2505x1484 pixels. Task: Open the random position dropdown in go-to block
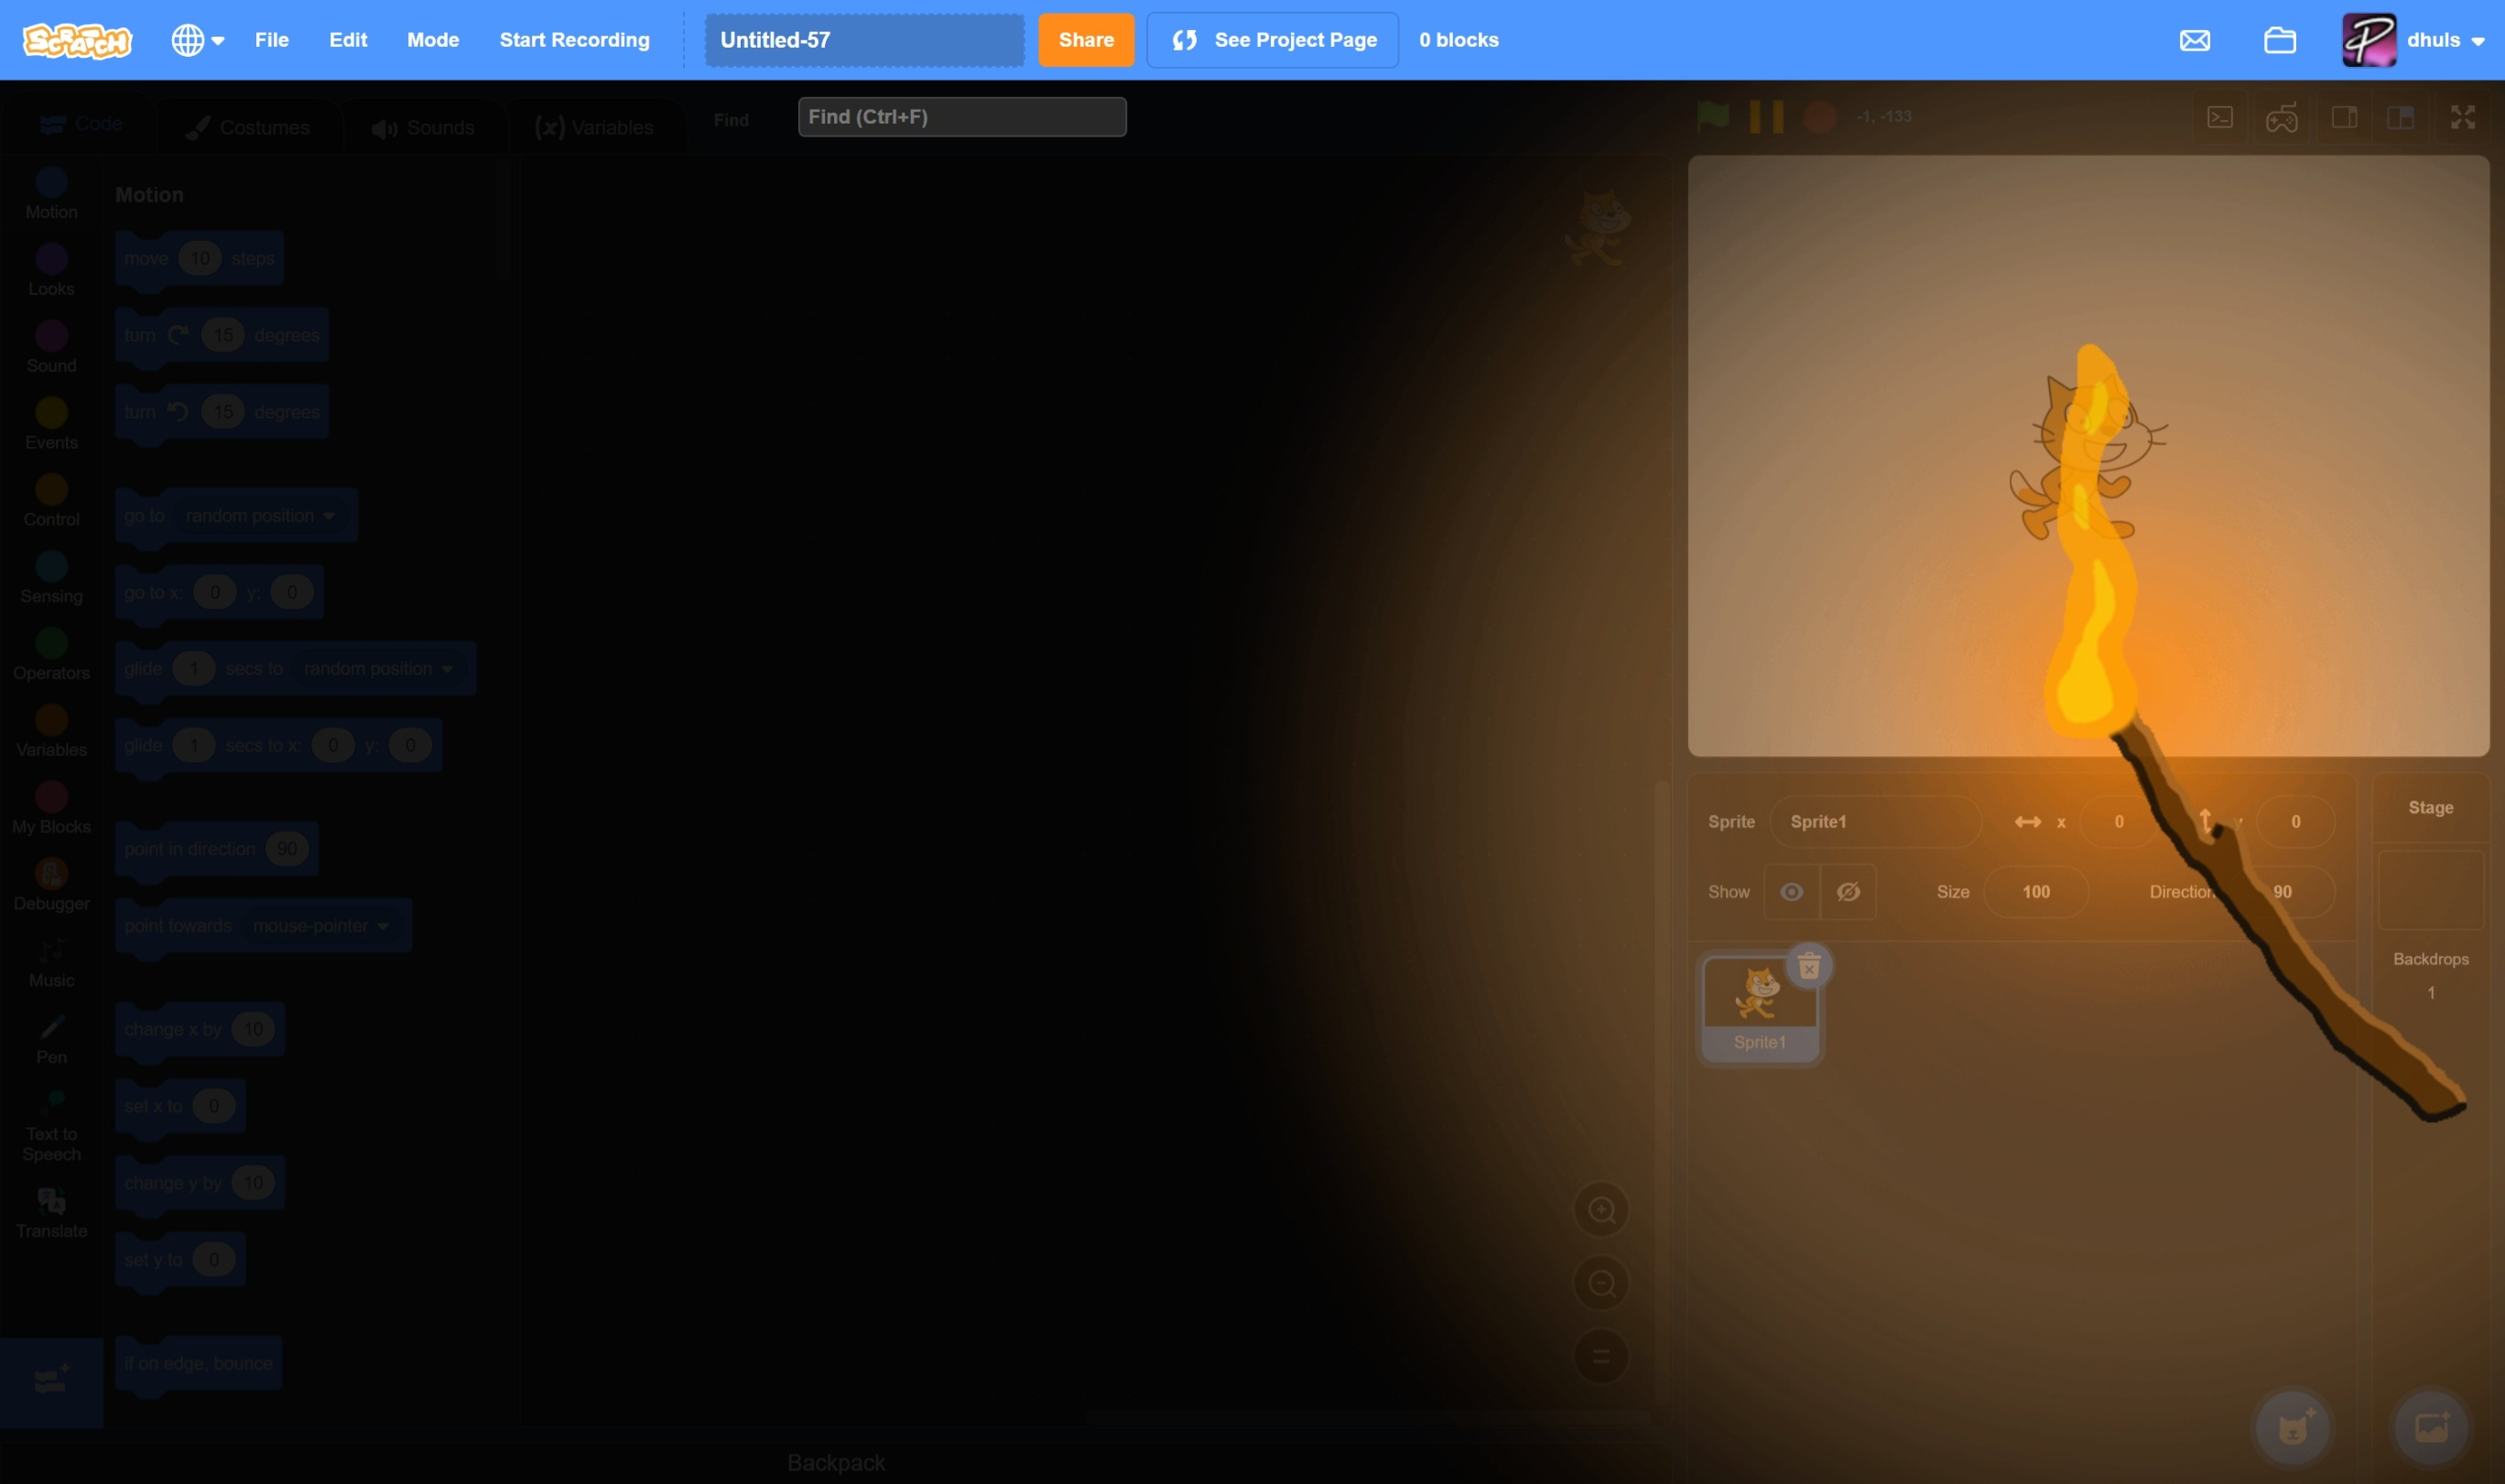pos(258,515)
